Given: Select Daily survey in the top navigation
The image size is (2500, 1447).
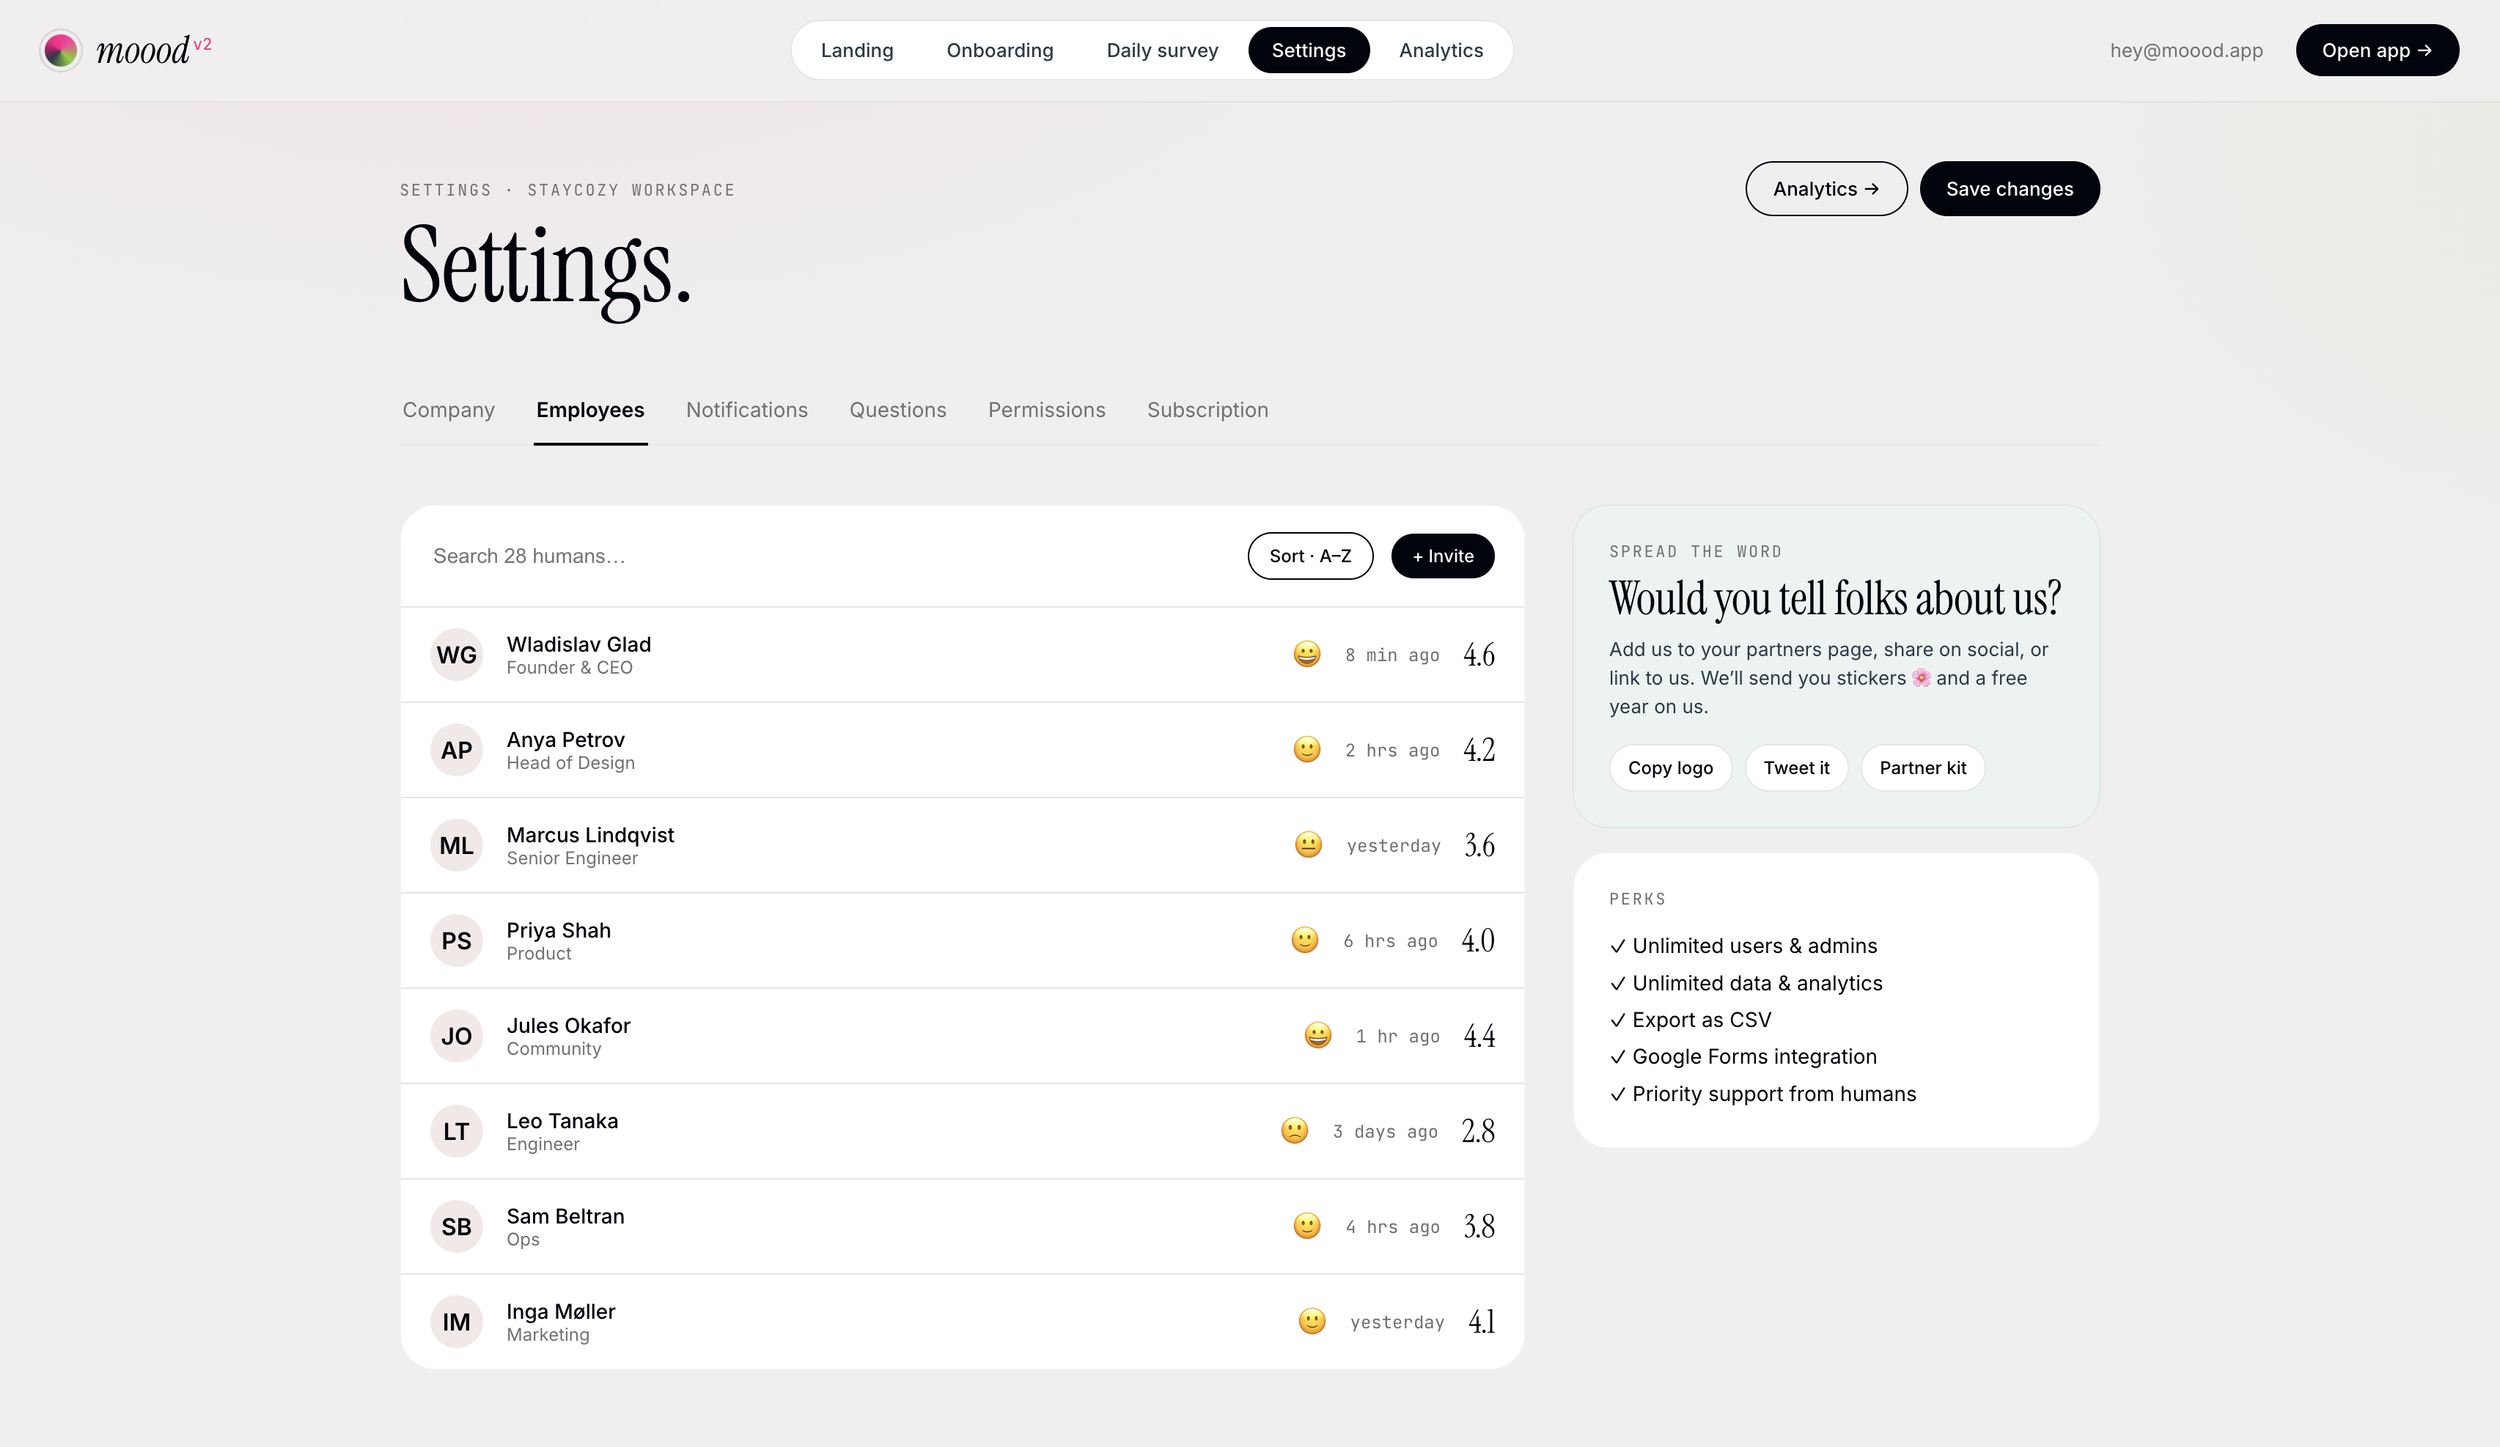Looking at the screenshot, I should [1162, 50].
